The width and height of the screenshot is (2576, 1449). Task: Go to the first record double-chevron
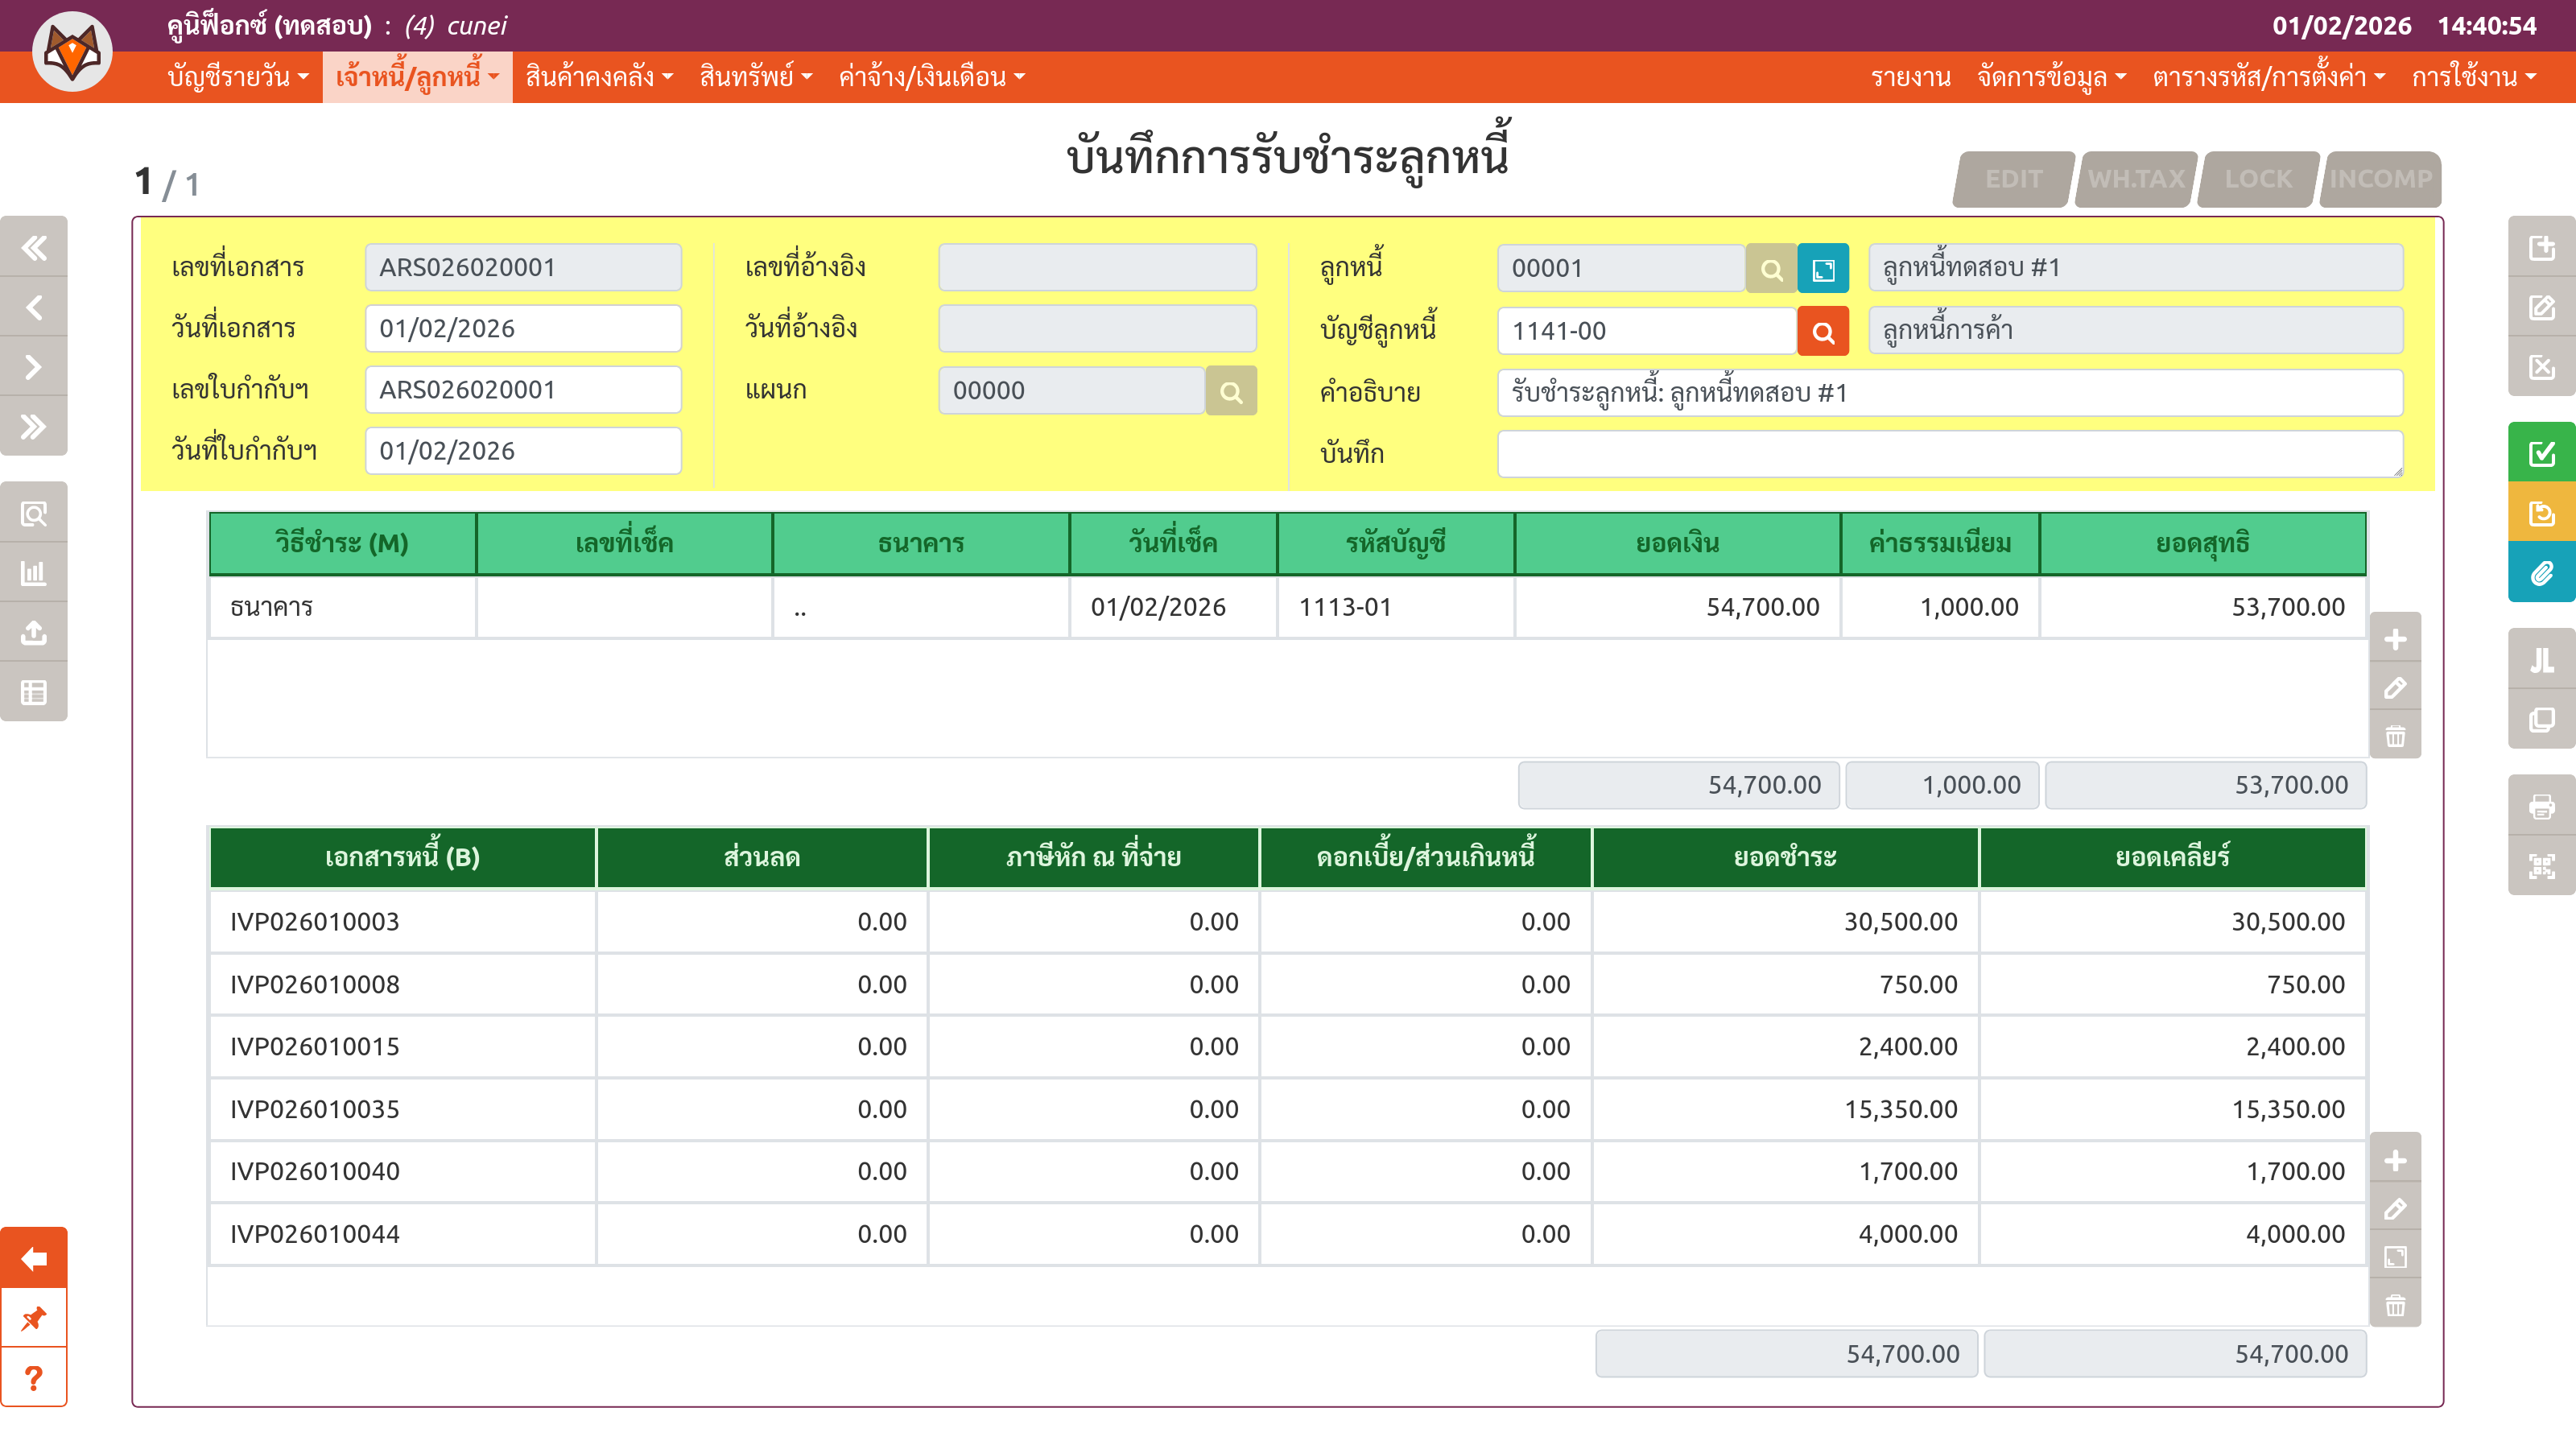(x=34, y=247)
